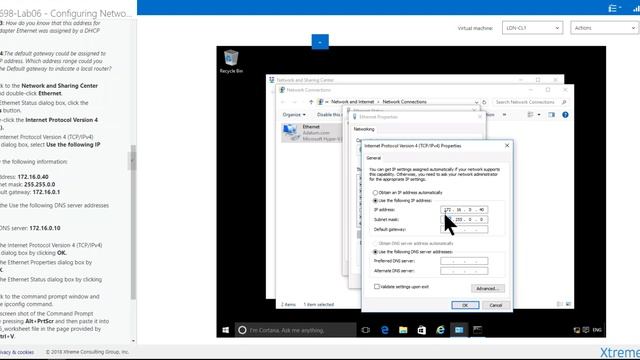The width and height of the screenshot is (640, 360).
Task: Launch Internet Explorer from the taskbar
Action: coord(440,330)
